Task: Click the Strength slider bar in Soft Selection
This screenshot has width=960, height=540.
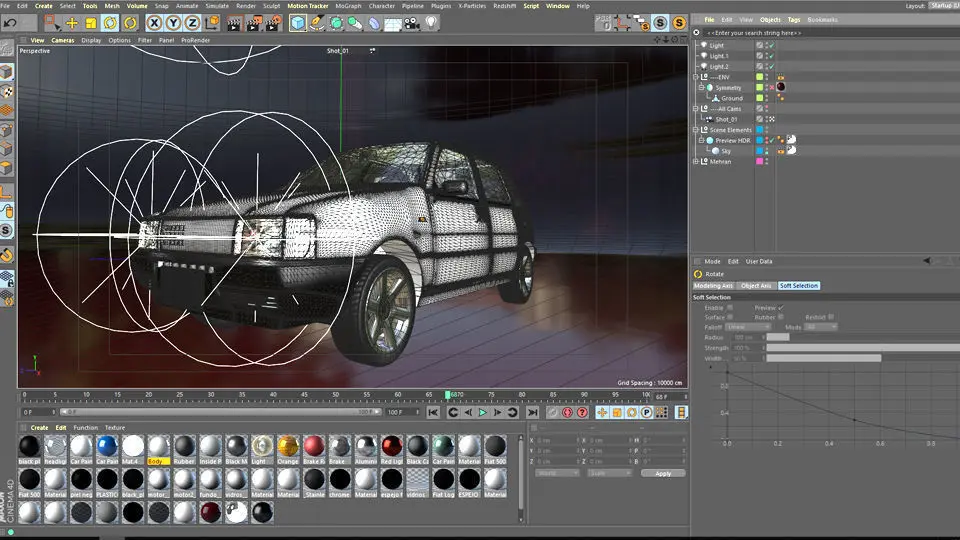Action: click(860, 348)
